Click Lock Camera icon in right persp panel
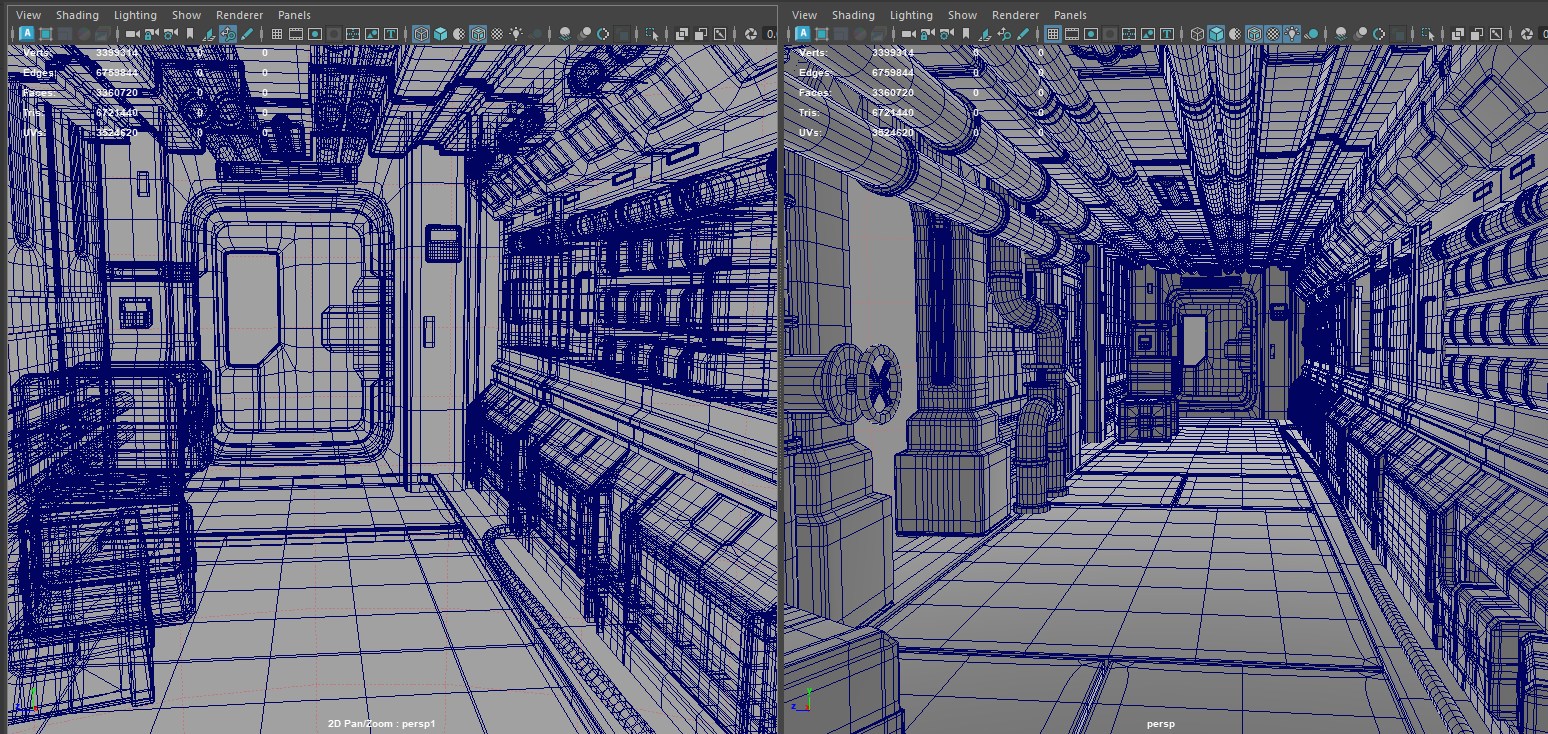1548x734 pixels. (927, 34)
